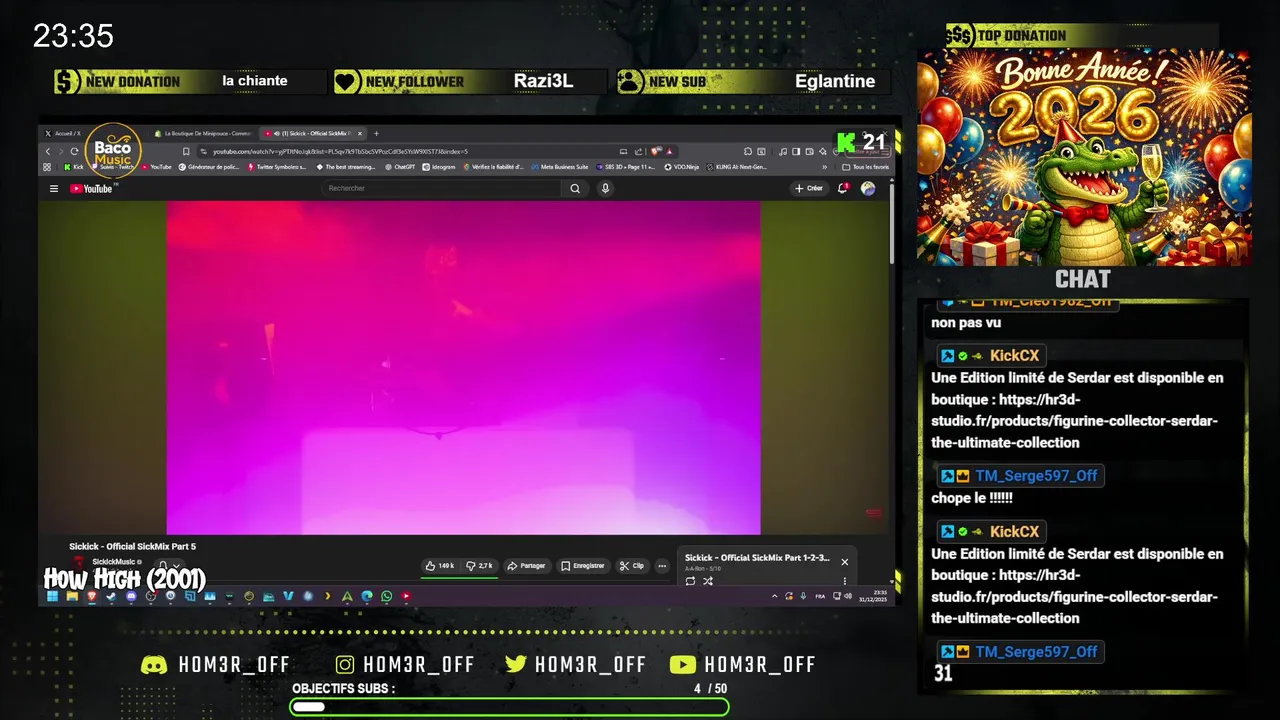
Task: Close the Sickick playlist panel
Action: (x=844, y=562)
